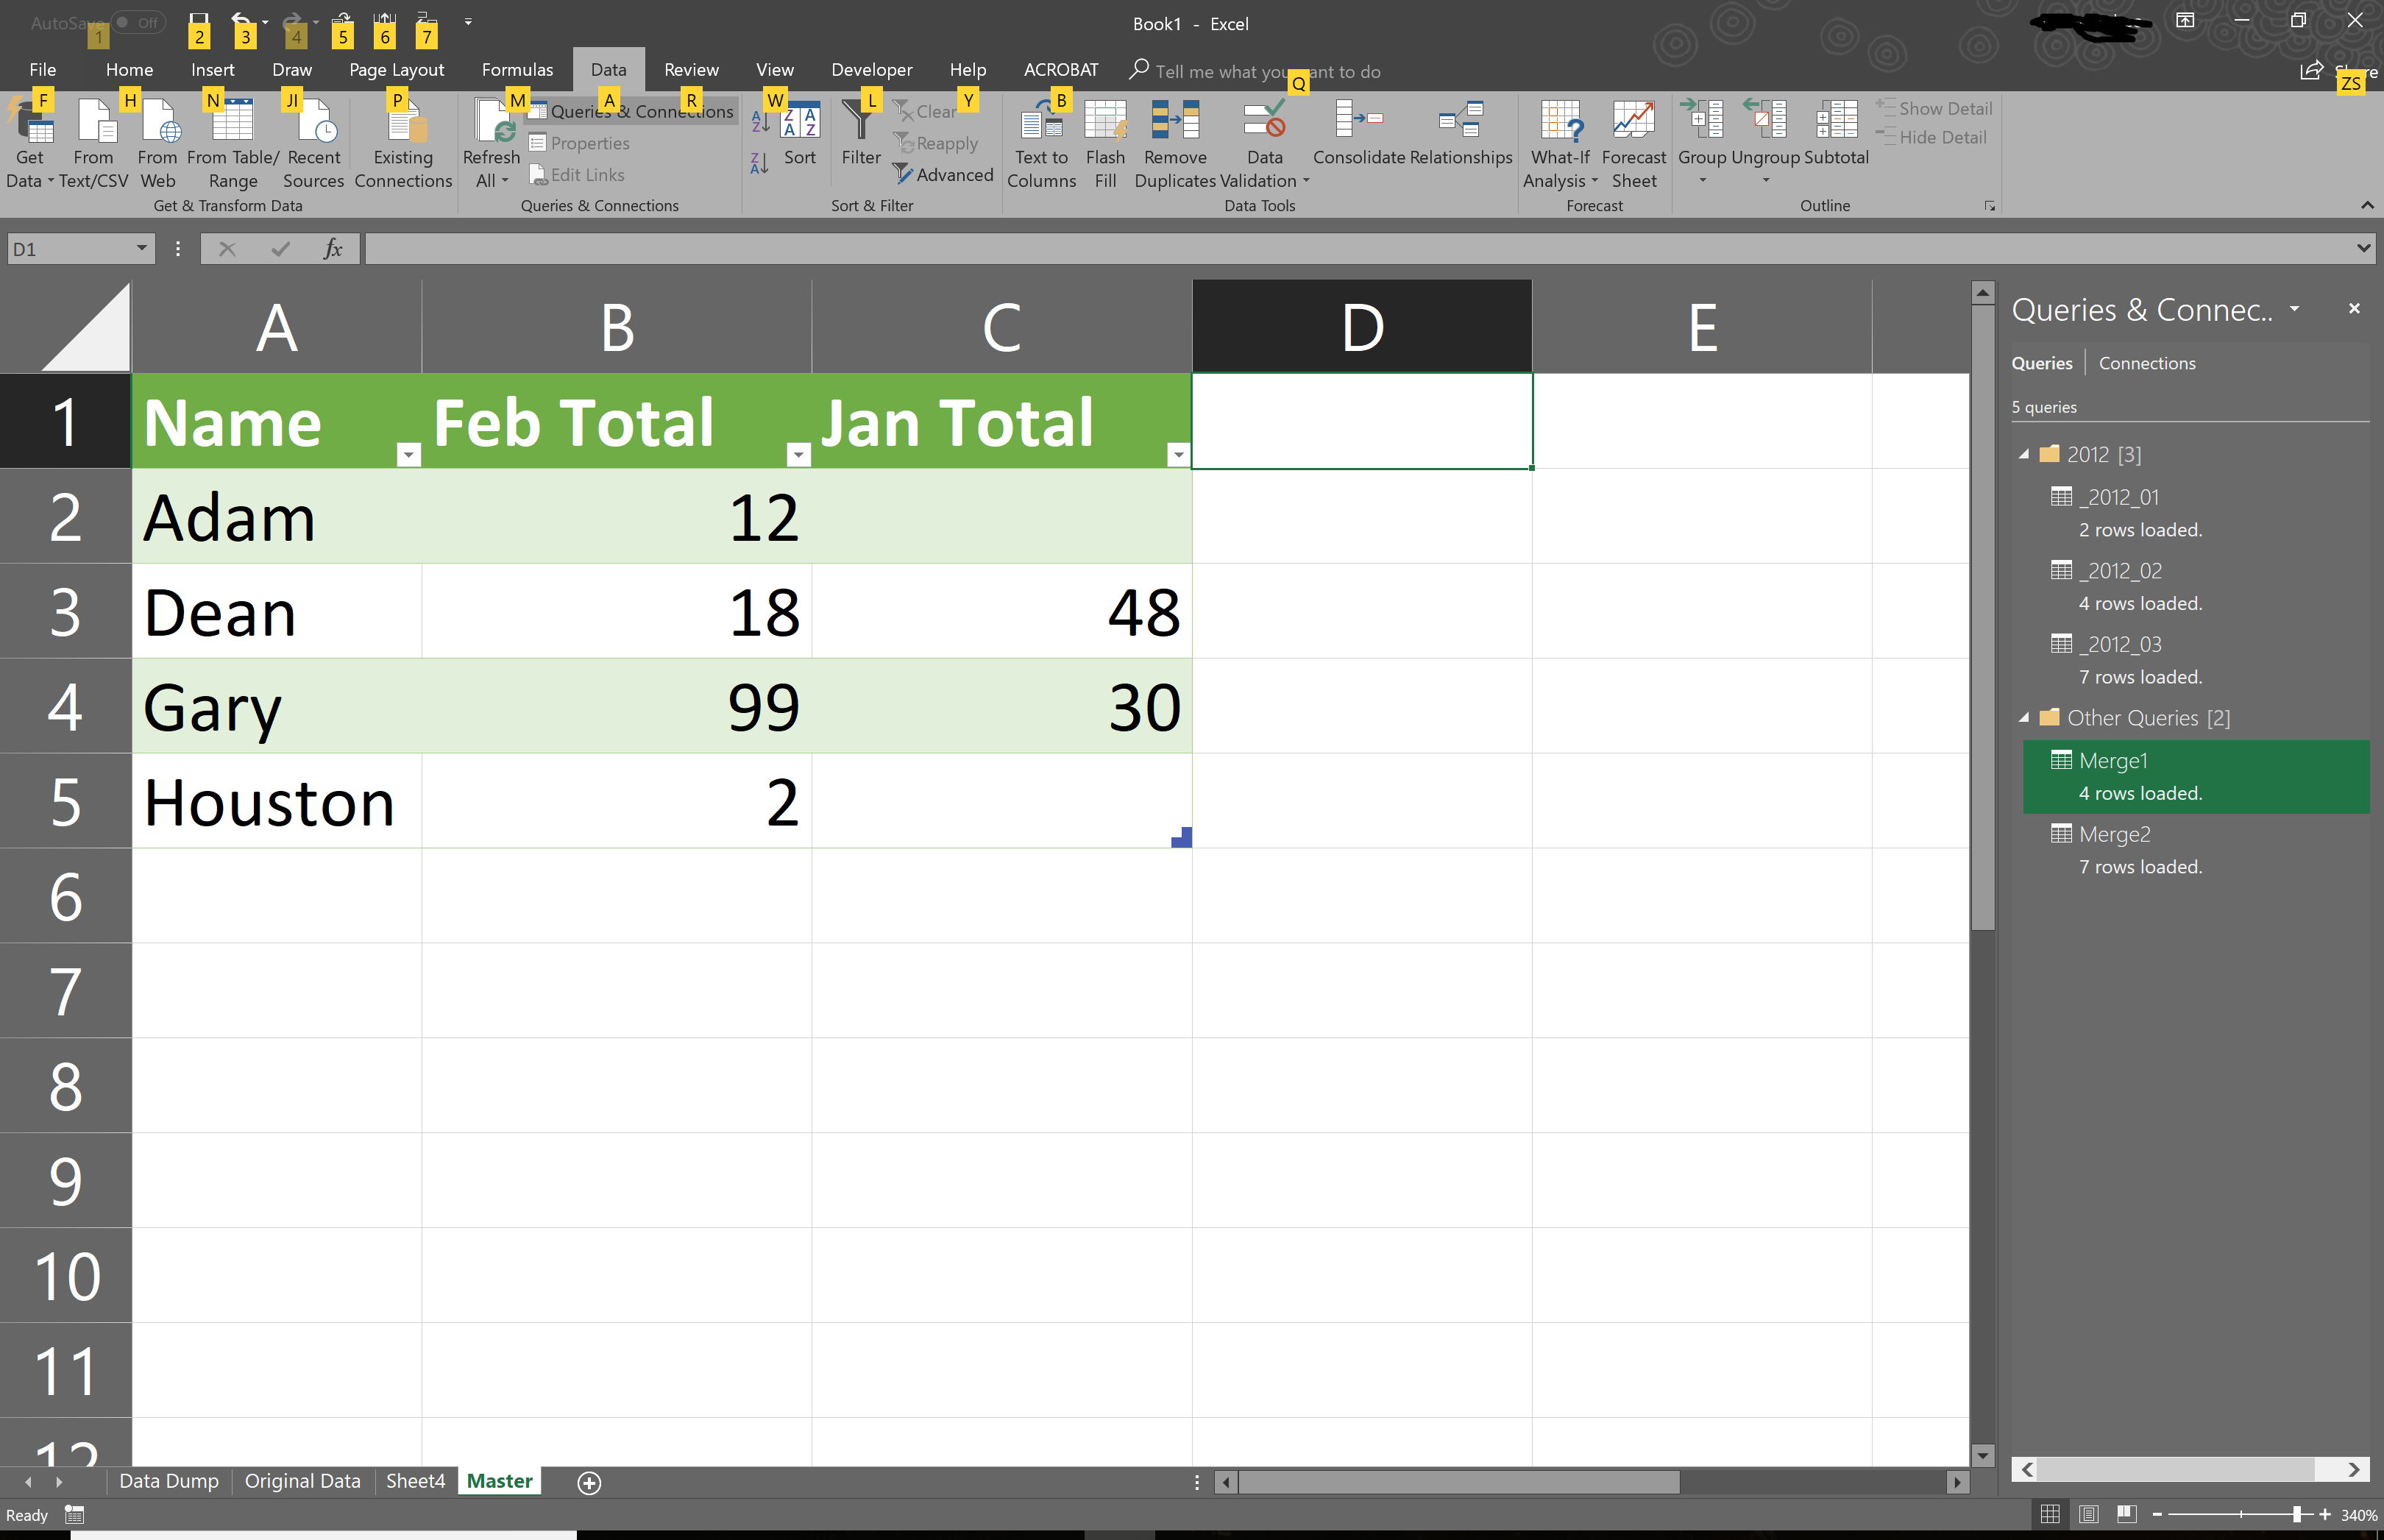Click the Tell me search box
Screen dimensions: 2384x1540
1268,71
